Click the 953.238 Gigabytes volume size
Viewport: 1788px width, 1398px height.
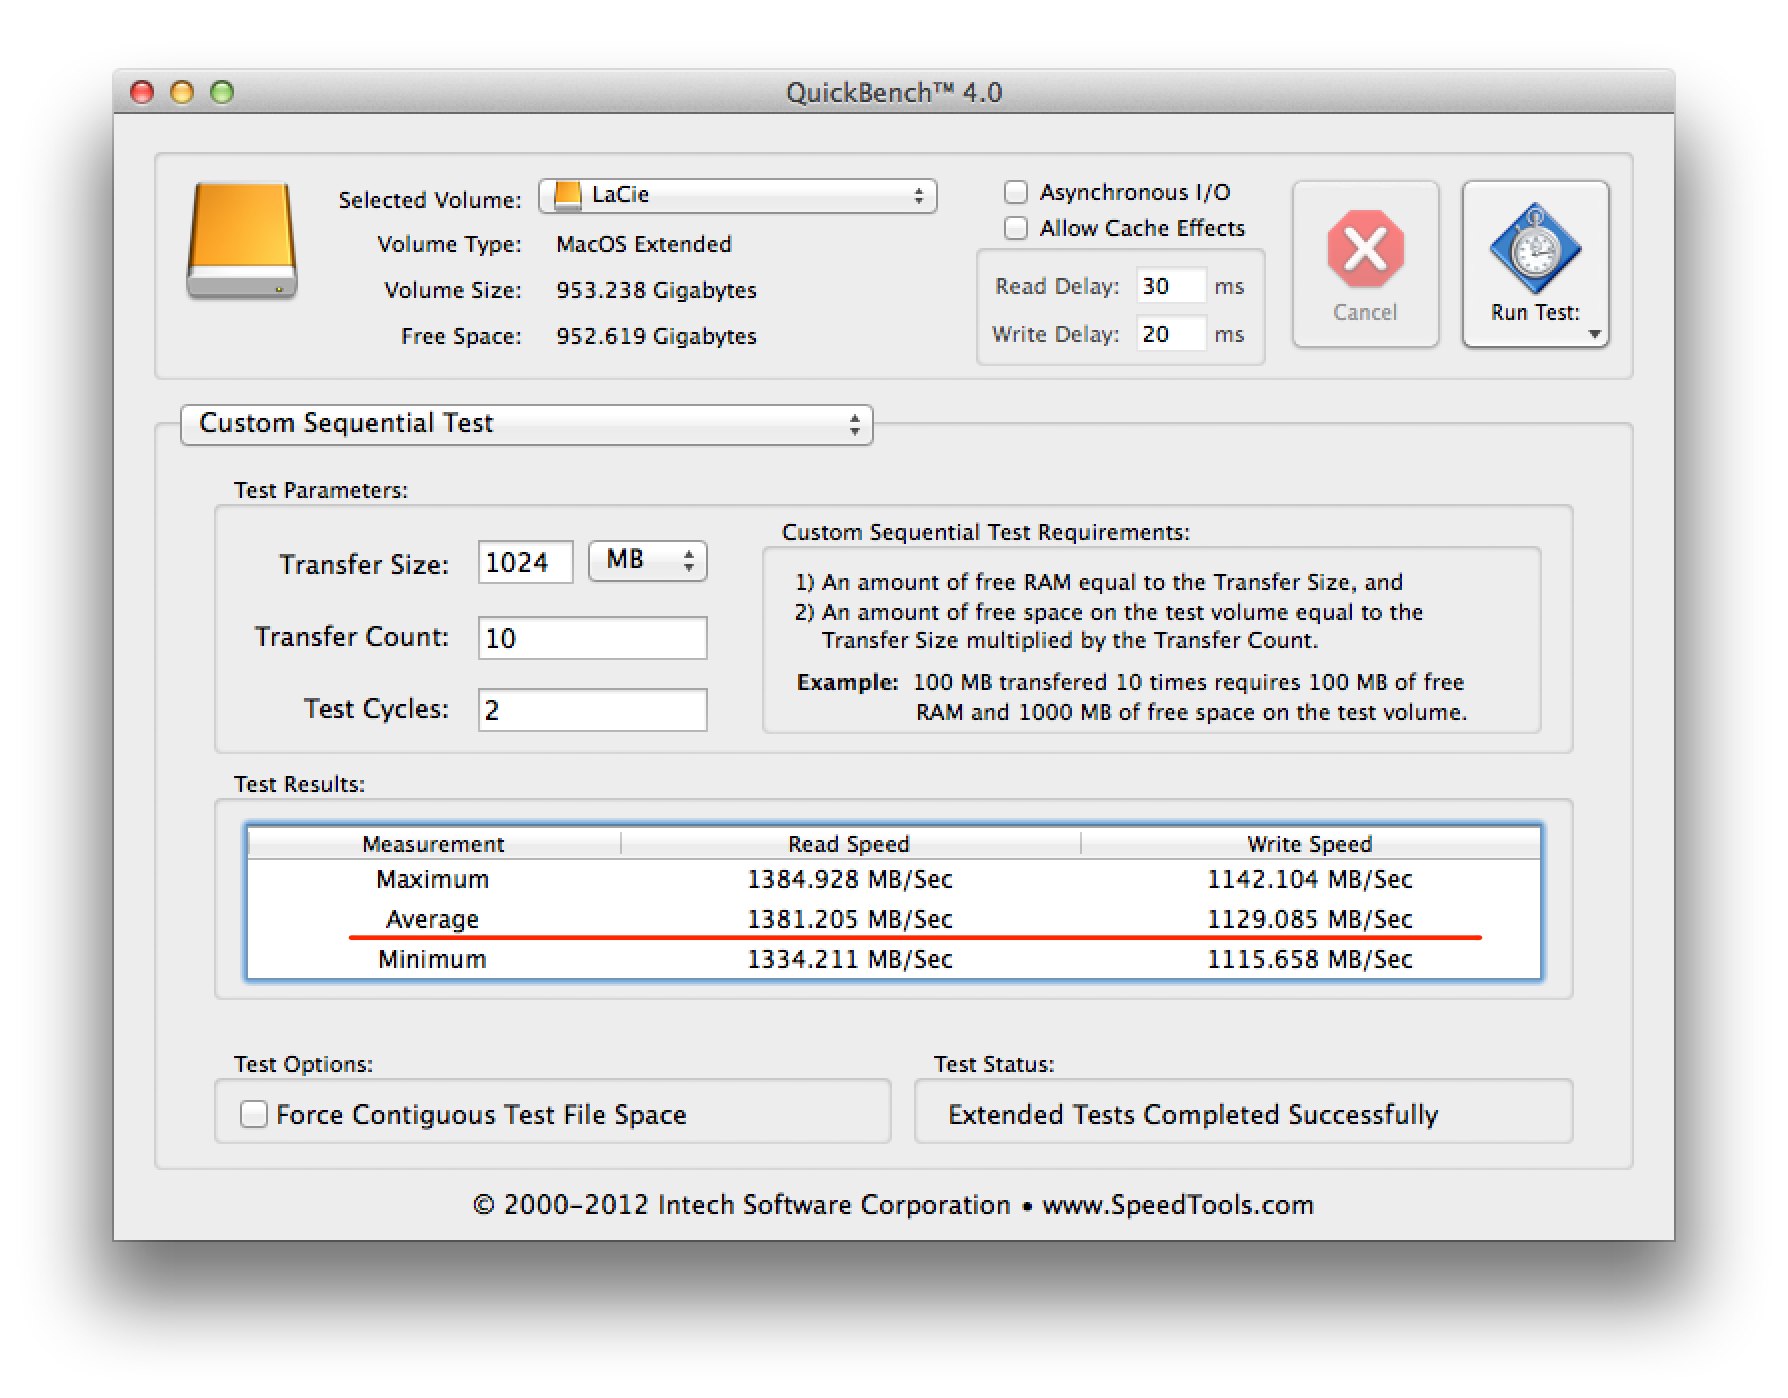(656, 290)
